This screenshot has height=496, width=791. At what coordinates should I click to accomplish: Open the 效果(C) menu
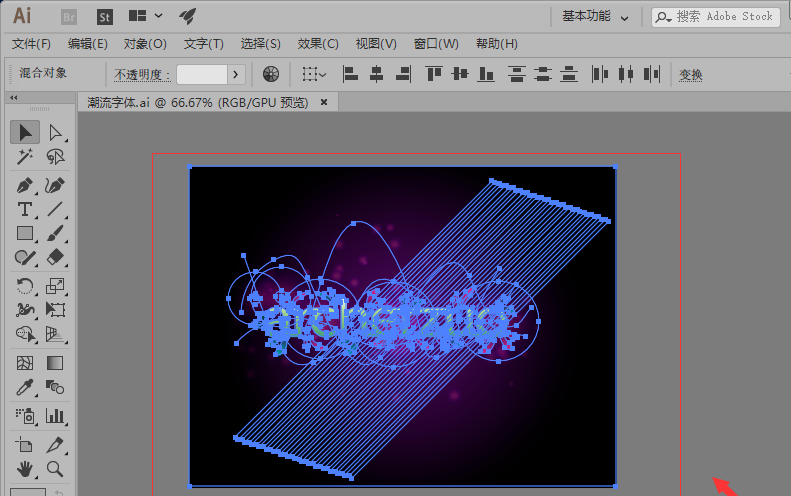tap(318, 44)
